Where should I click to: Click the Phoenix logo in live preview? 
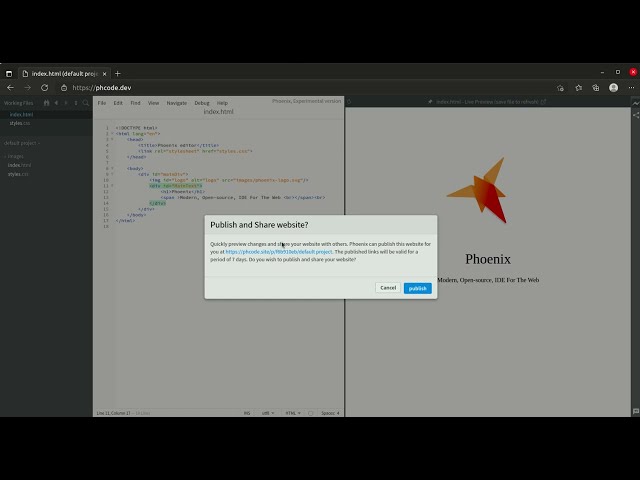(478, 190)
